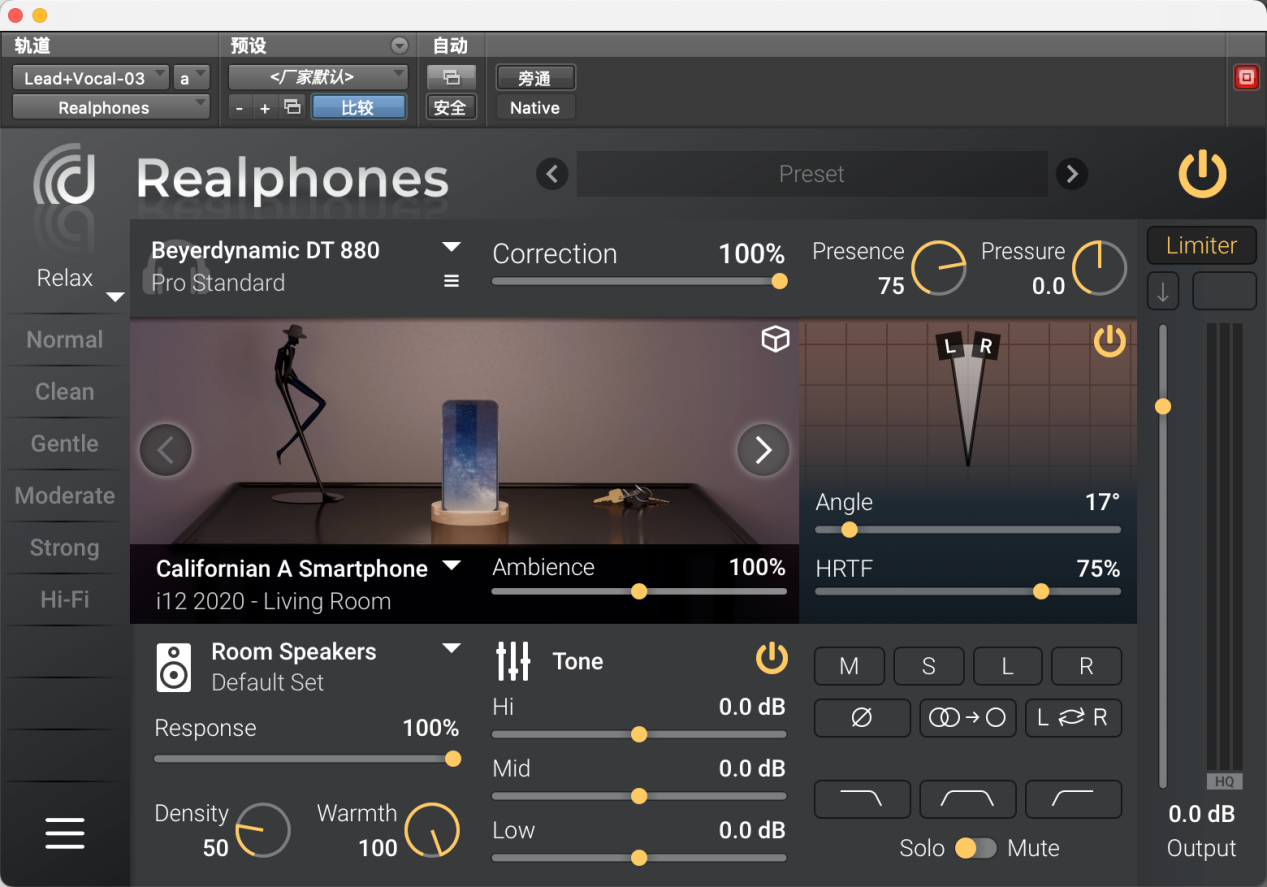Image resolution: width=1267 pixels, height=887 pixels.
Task: Open the Lead+Vocal-03 track selector
Action: (90, 78)
